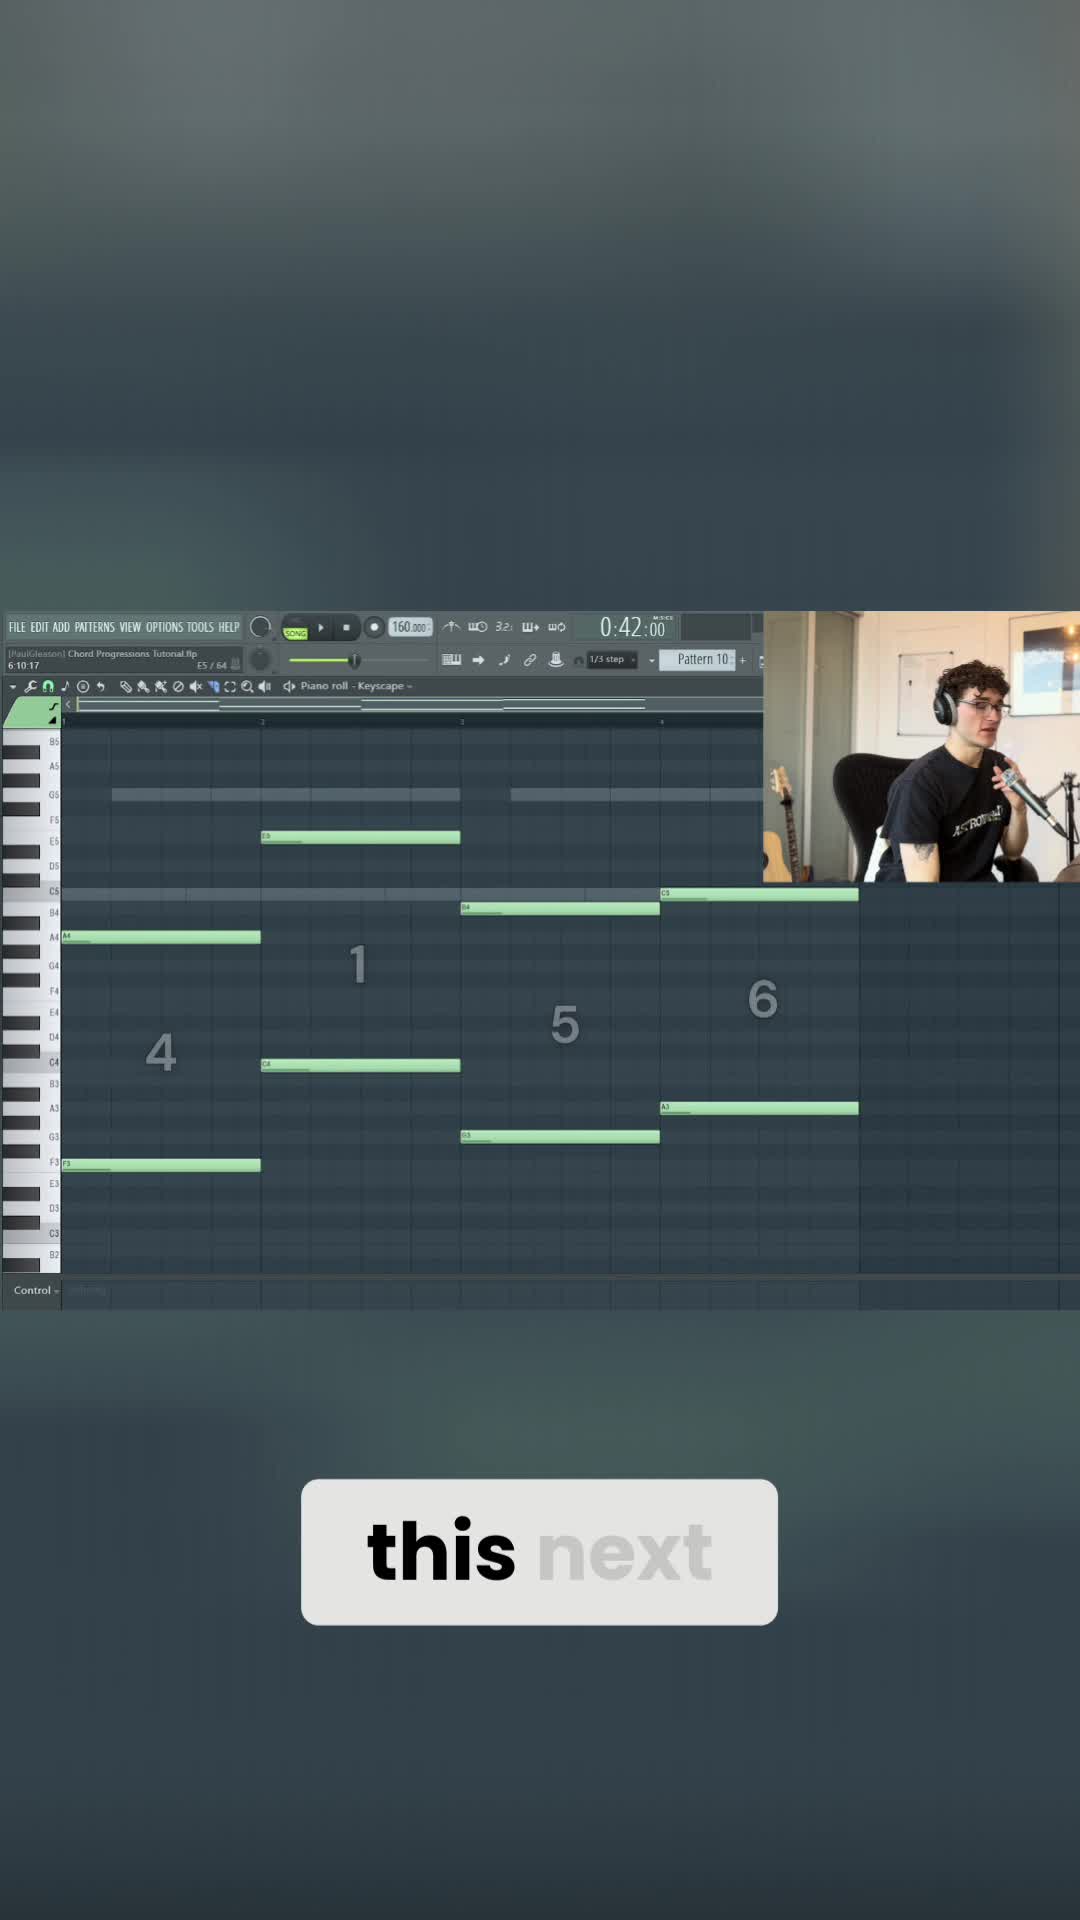Toggle wait for input before recording
The width and height of the screenshot is (1080, 1920).
point(477,627)
